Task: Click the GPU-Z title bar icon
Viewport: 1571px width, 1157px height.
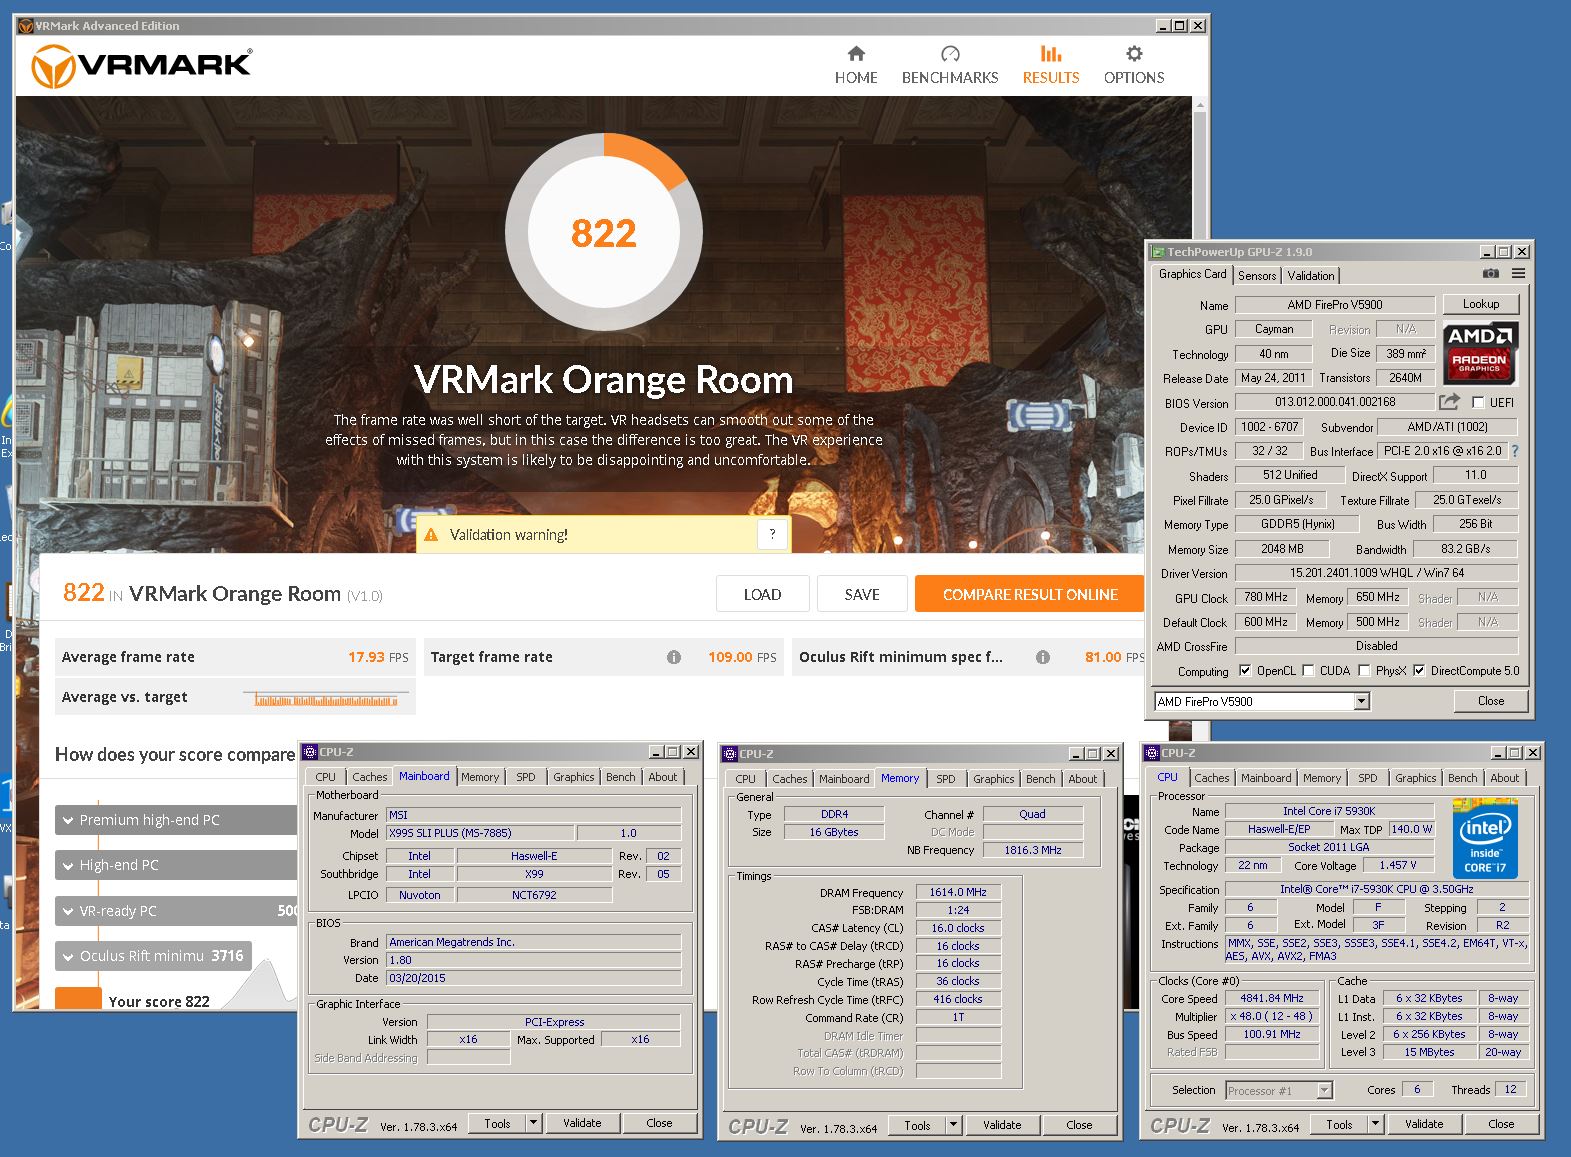Action: coord(1158,252)
